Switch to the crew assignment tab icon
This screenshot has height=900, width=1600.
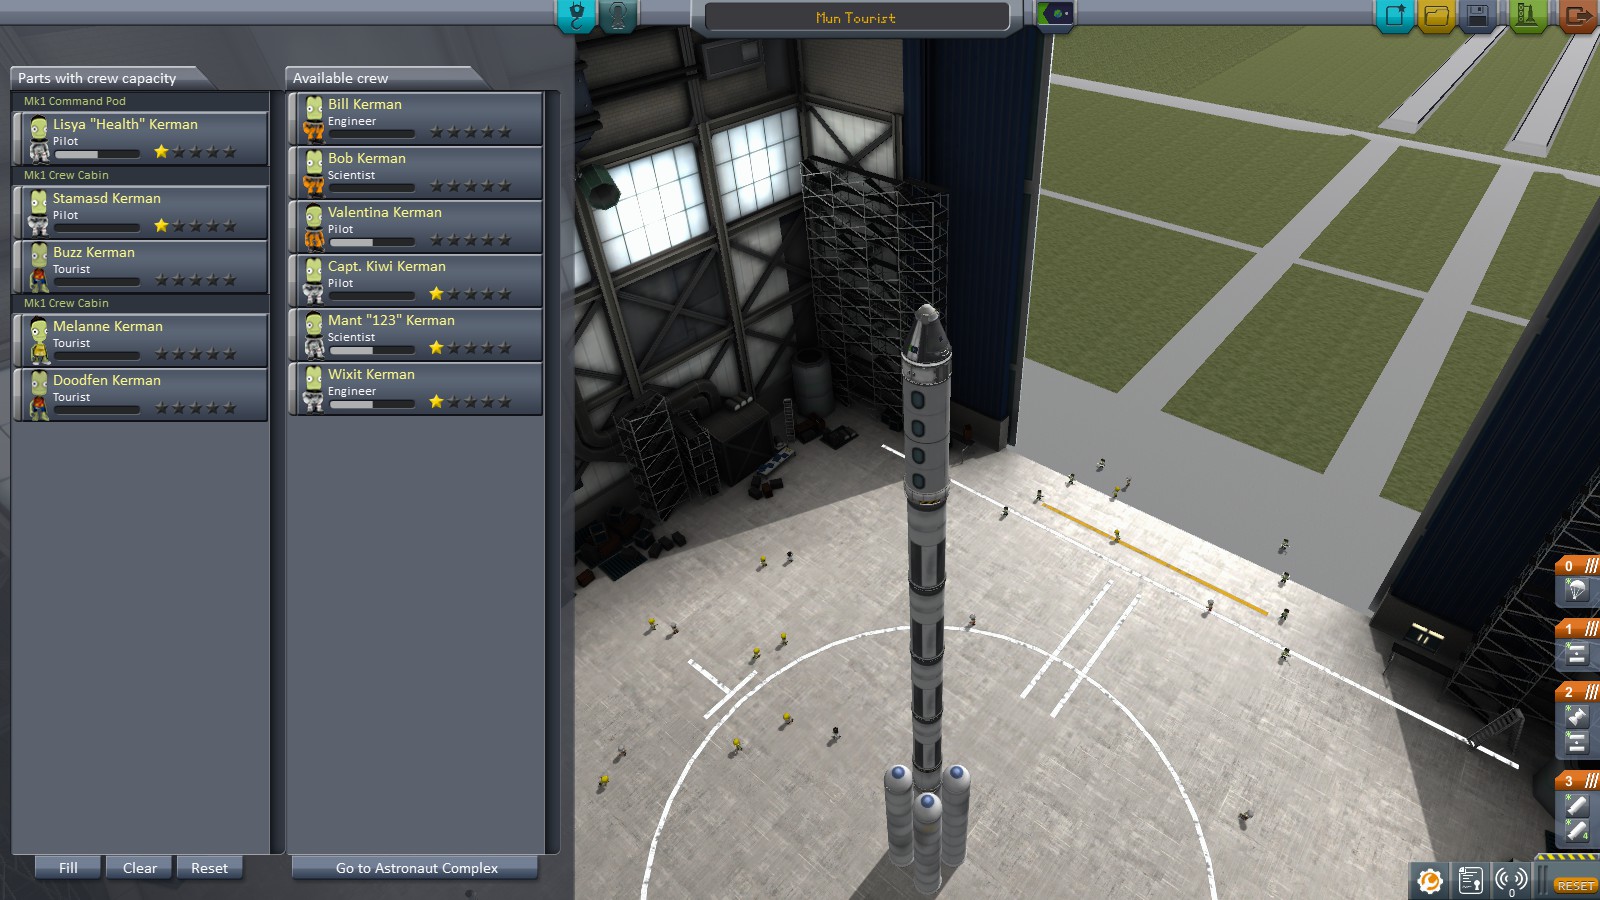[x=619, y=16]
